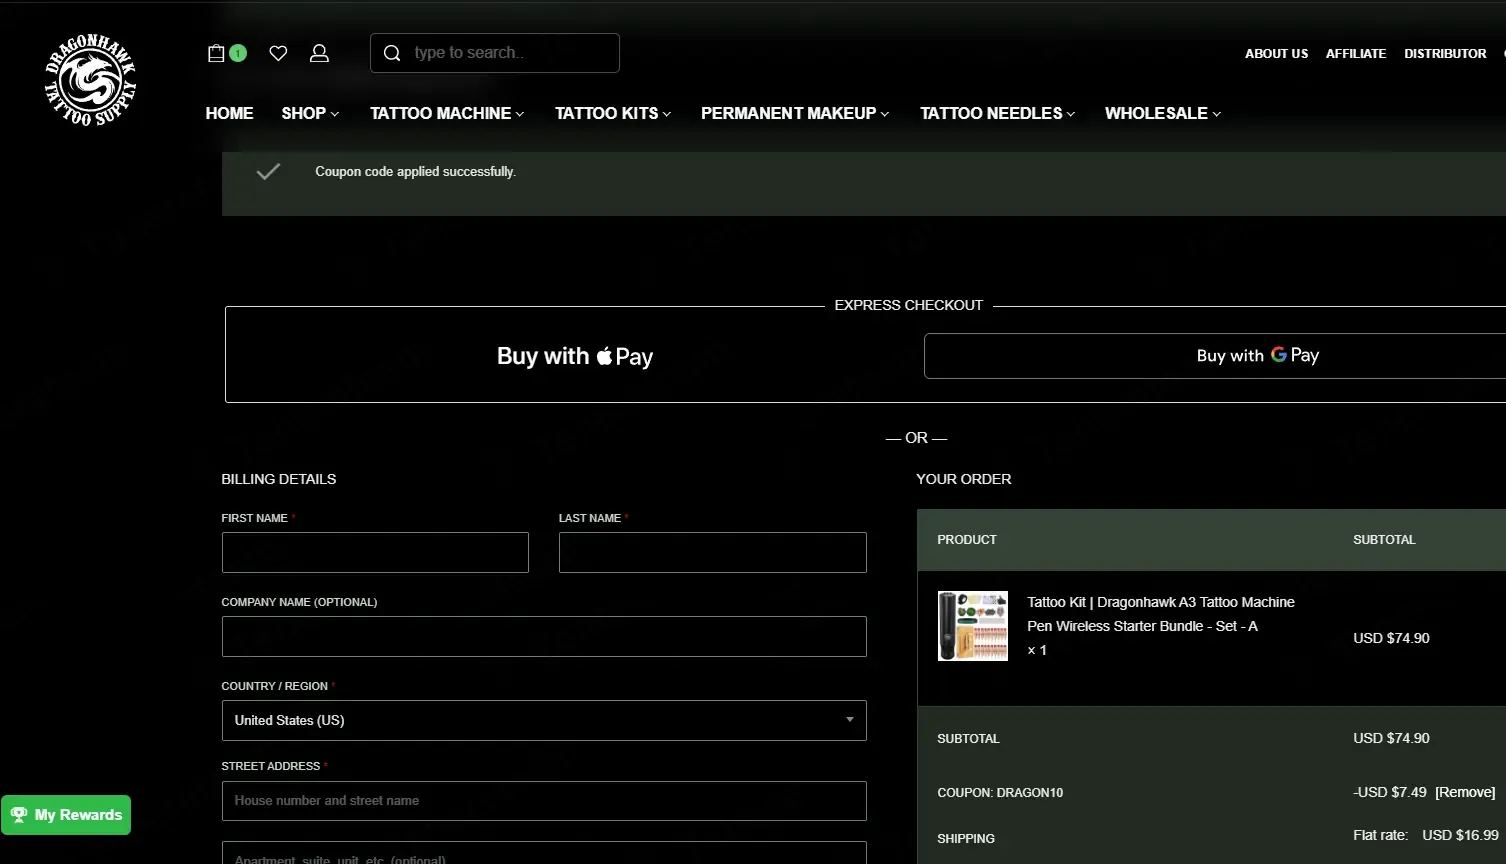Click the Dragonhawk Tattoo Supply logo
The image size is (1506, 864).
click(90, 81)
